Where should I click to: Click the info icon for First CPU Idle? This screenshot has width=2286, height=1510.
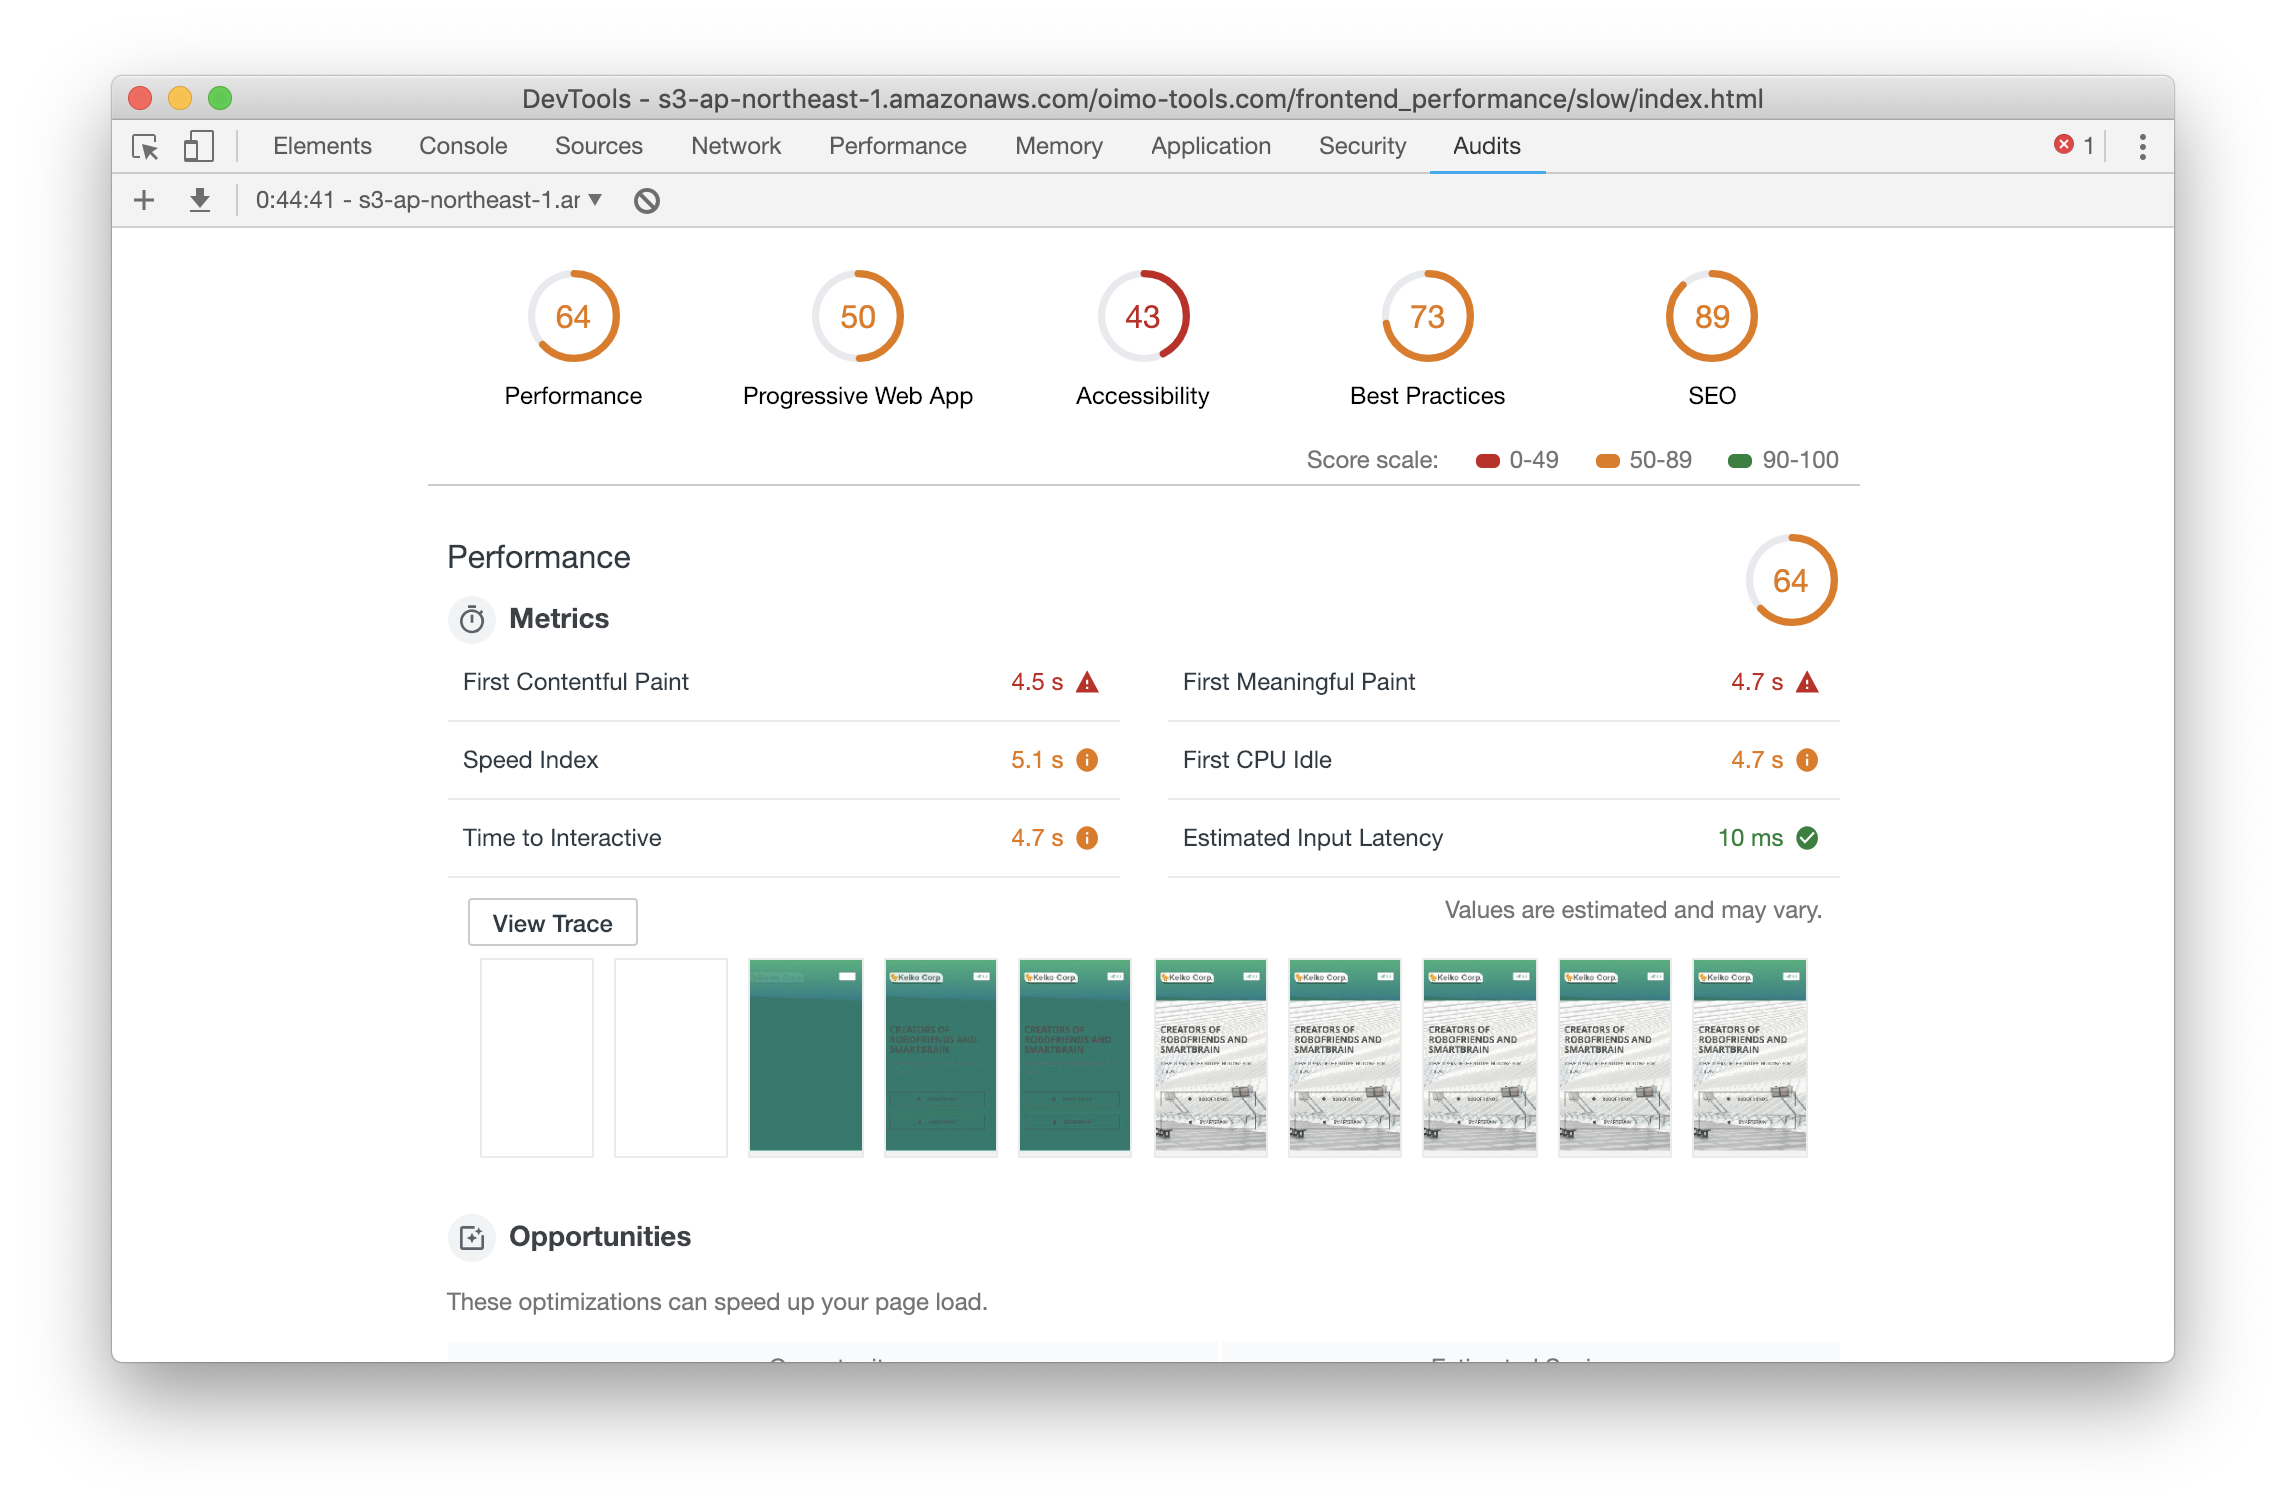[1807, 760]
